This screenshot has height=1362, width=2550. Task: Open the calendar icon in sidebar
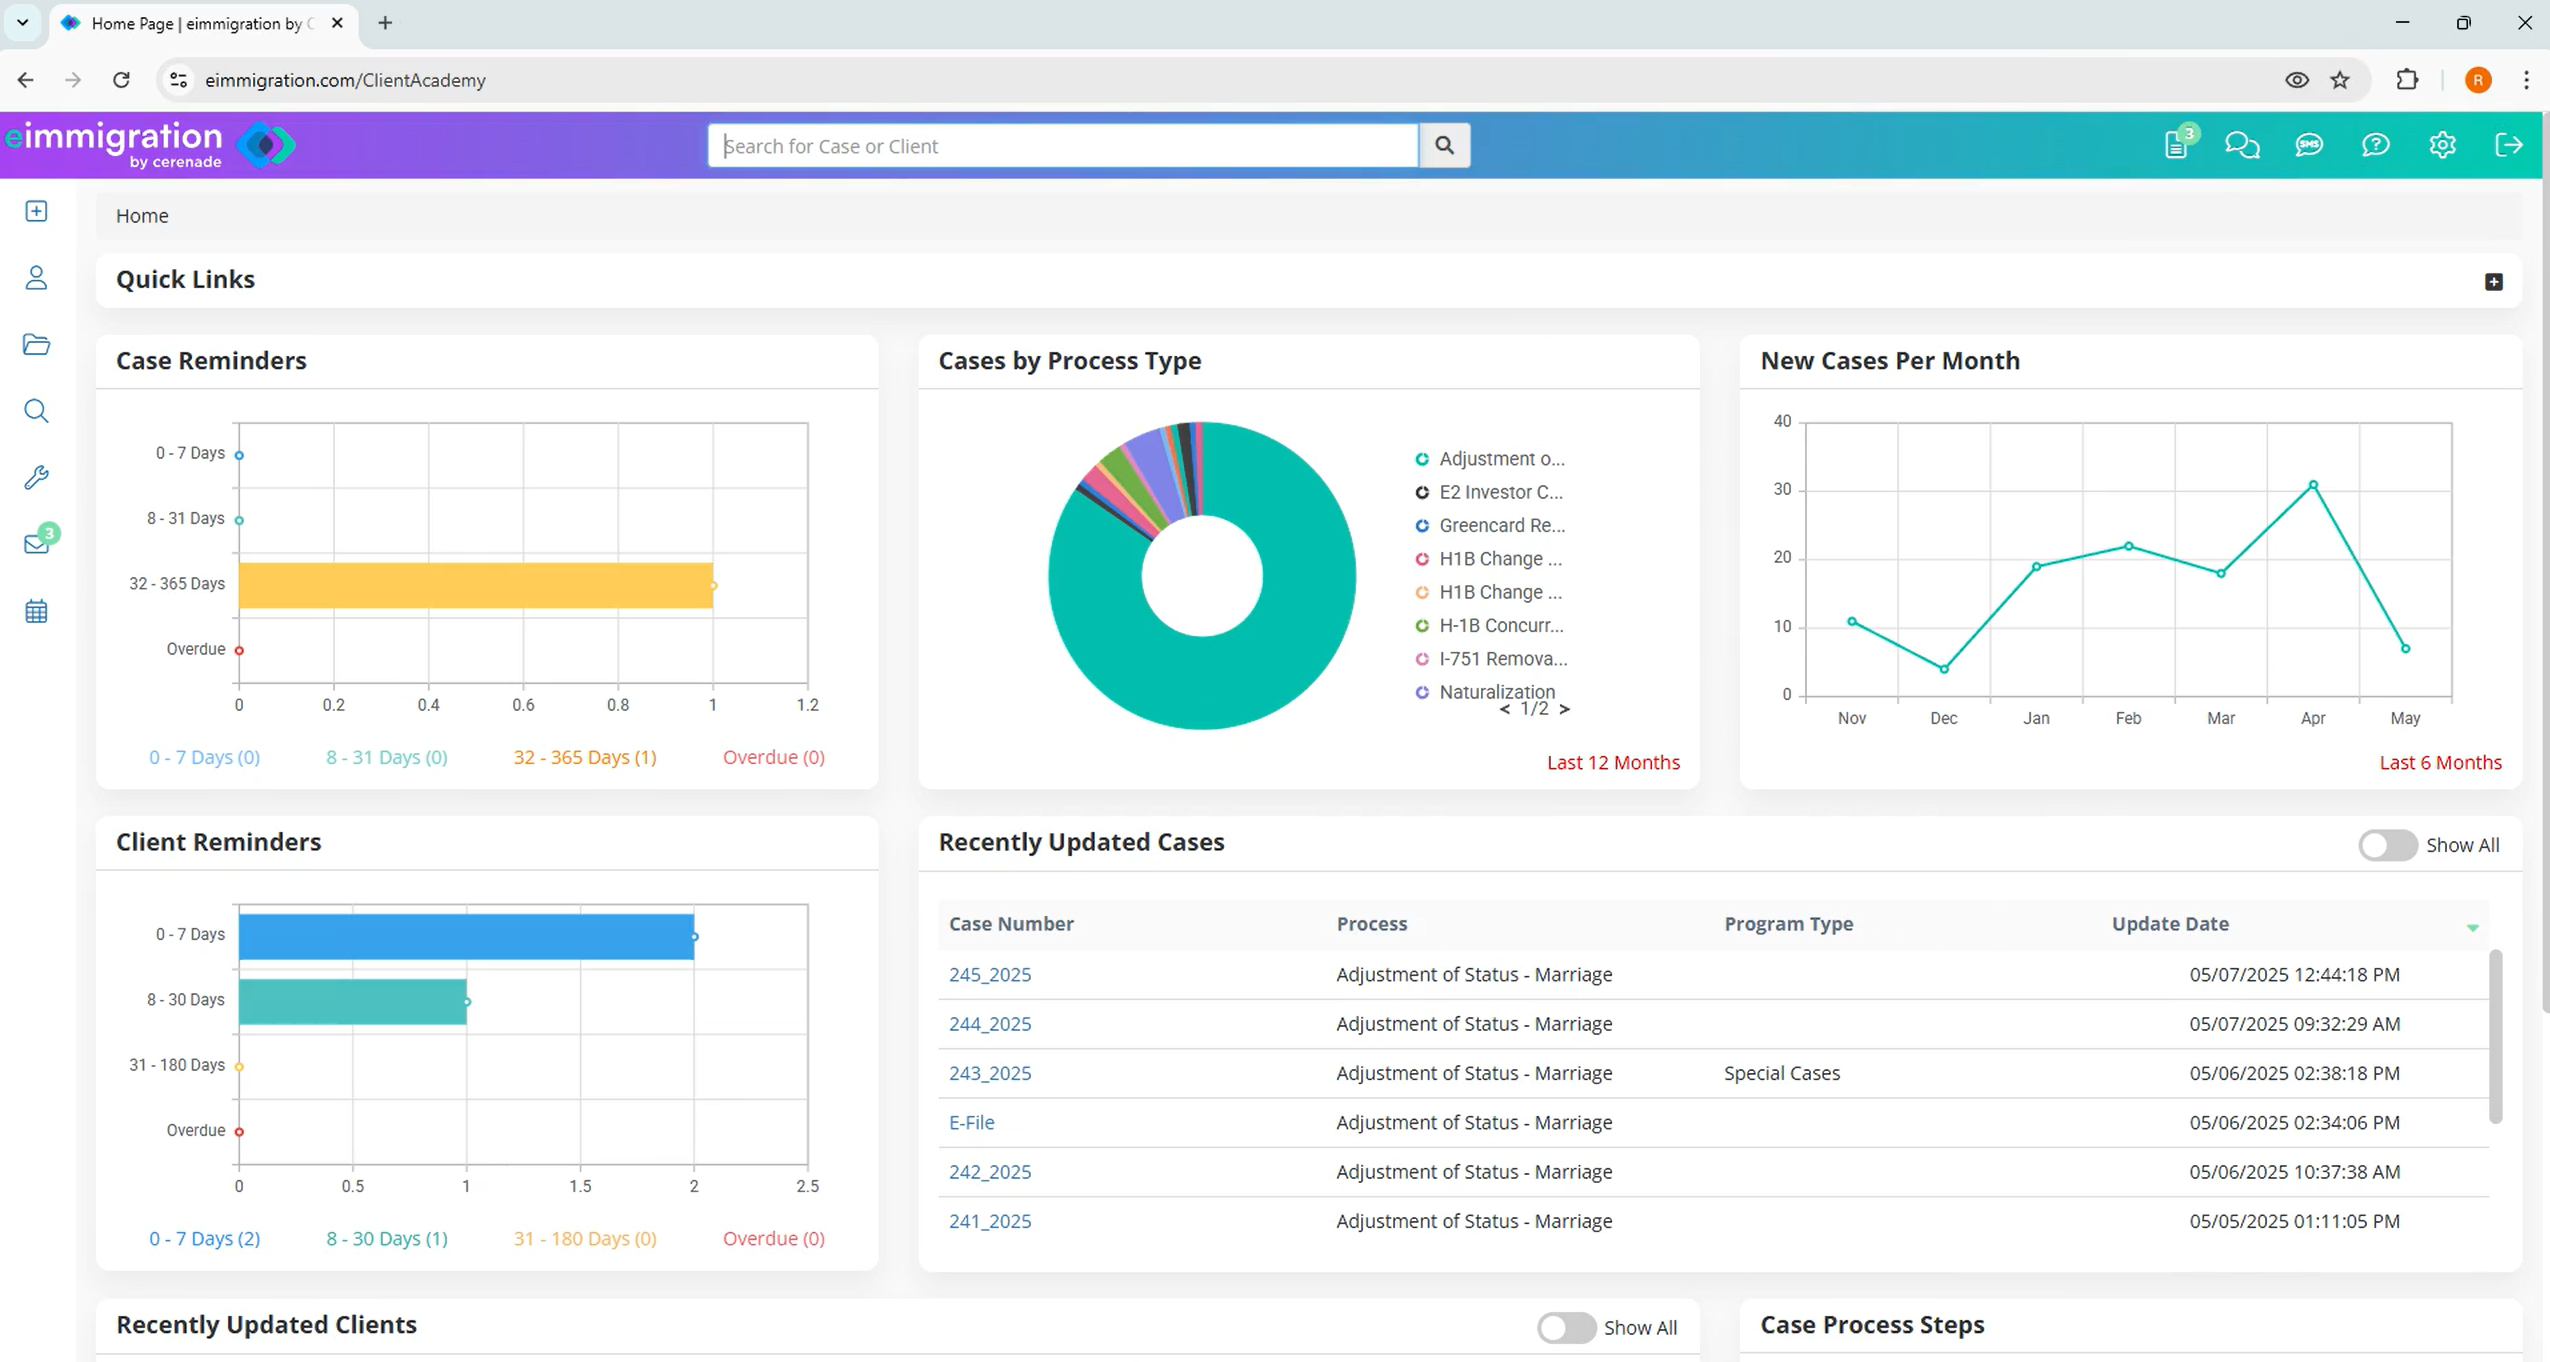click(x=37, y=611)
